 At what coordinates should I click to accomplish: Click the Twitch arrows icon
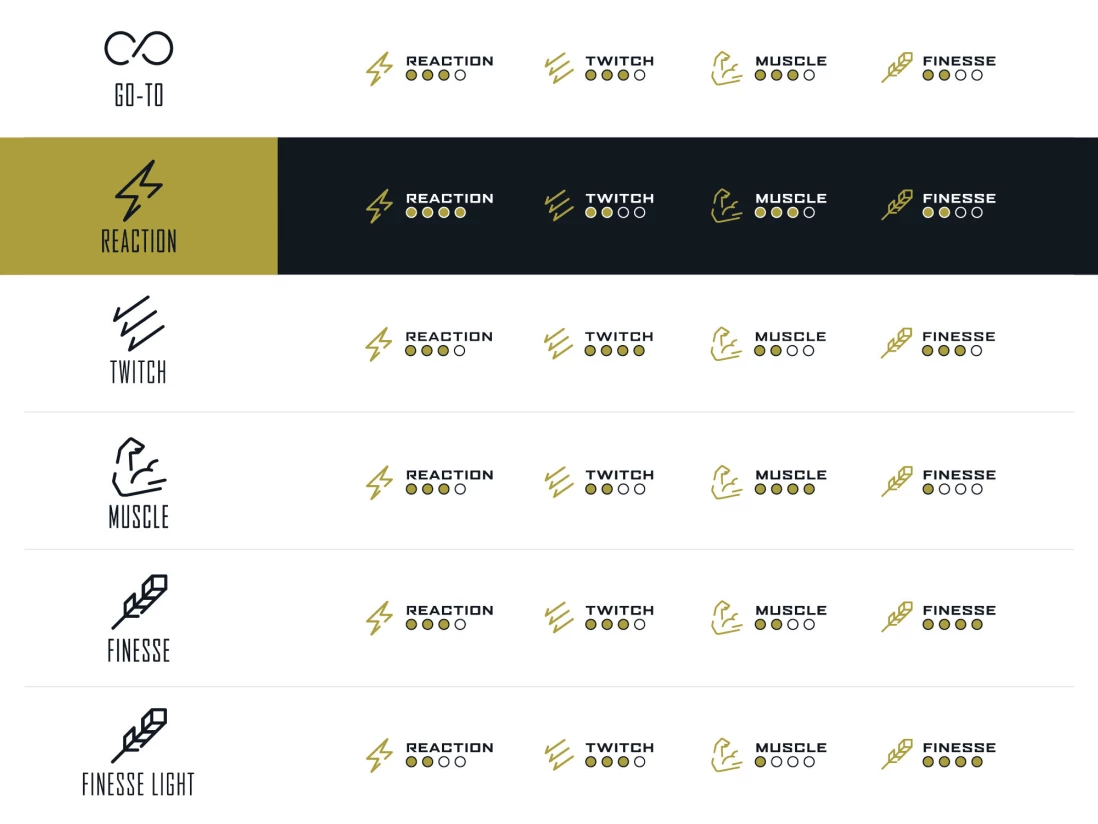point(139,322)
